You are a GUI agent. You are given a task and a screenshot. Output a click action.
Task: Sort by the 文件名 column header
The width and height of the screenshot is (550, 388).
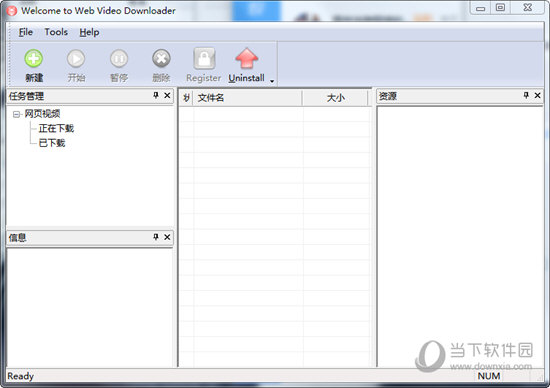[x=248, y=98]
